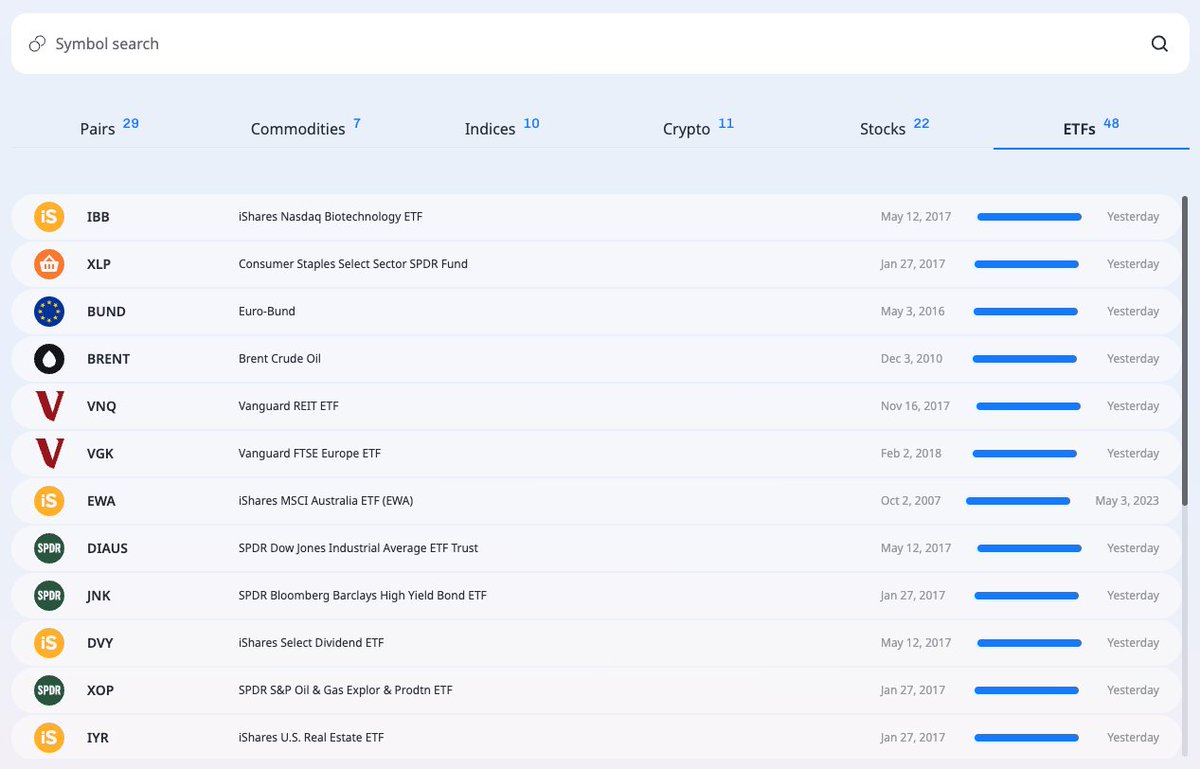
Task: Click "Consumer Staples Select Sector SPDR Fund"
Action: point(353,264)
